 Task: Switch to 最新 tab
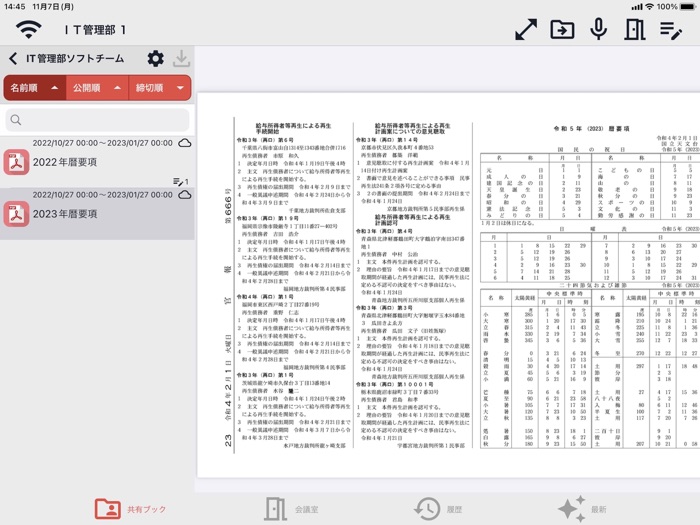(583, 509)
